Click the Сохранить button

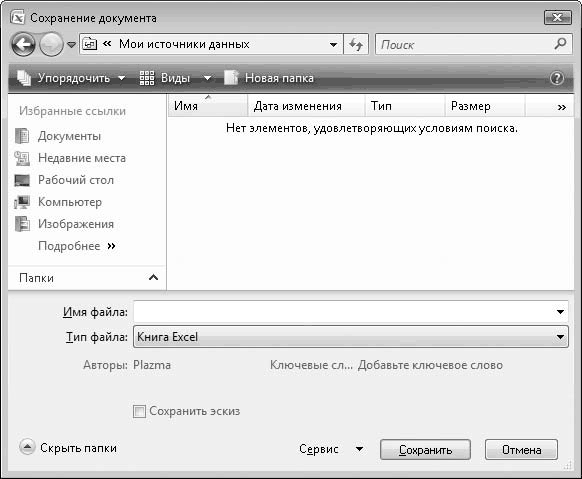425,450
